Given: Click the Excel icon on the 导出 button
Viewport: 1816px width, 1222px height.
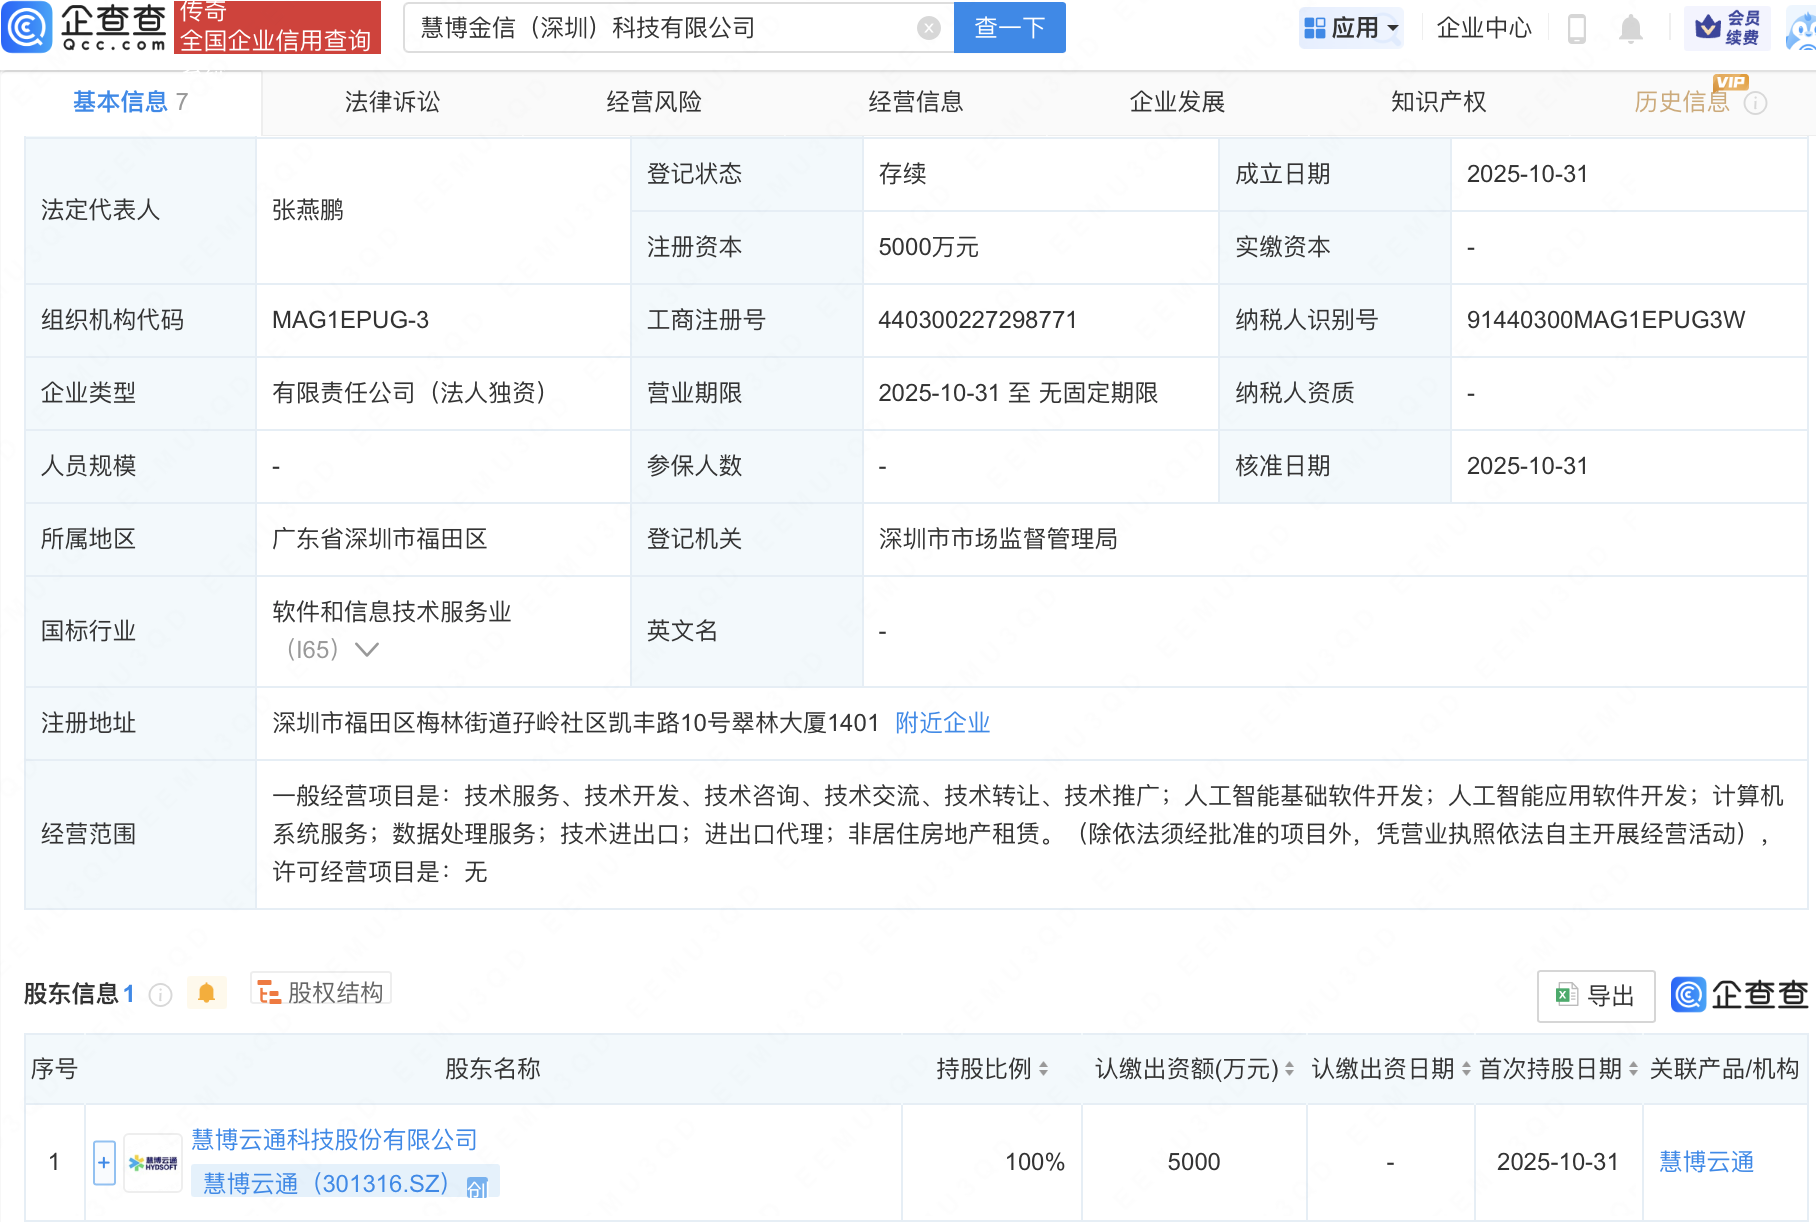Looking at the screenshot, I should click(x=1566, y=996).
